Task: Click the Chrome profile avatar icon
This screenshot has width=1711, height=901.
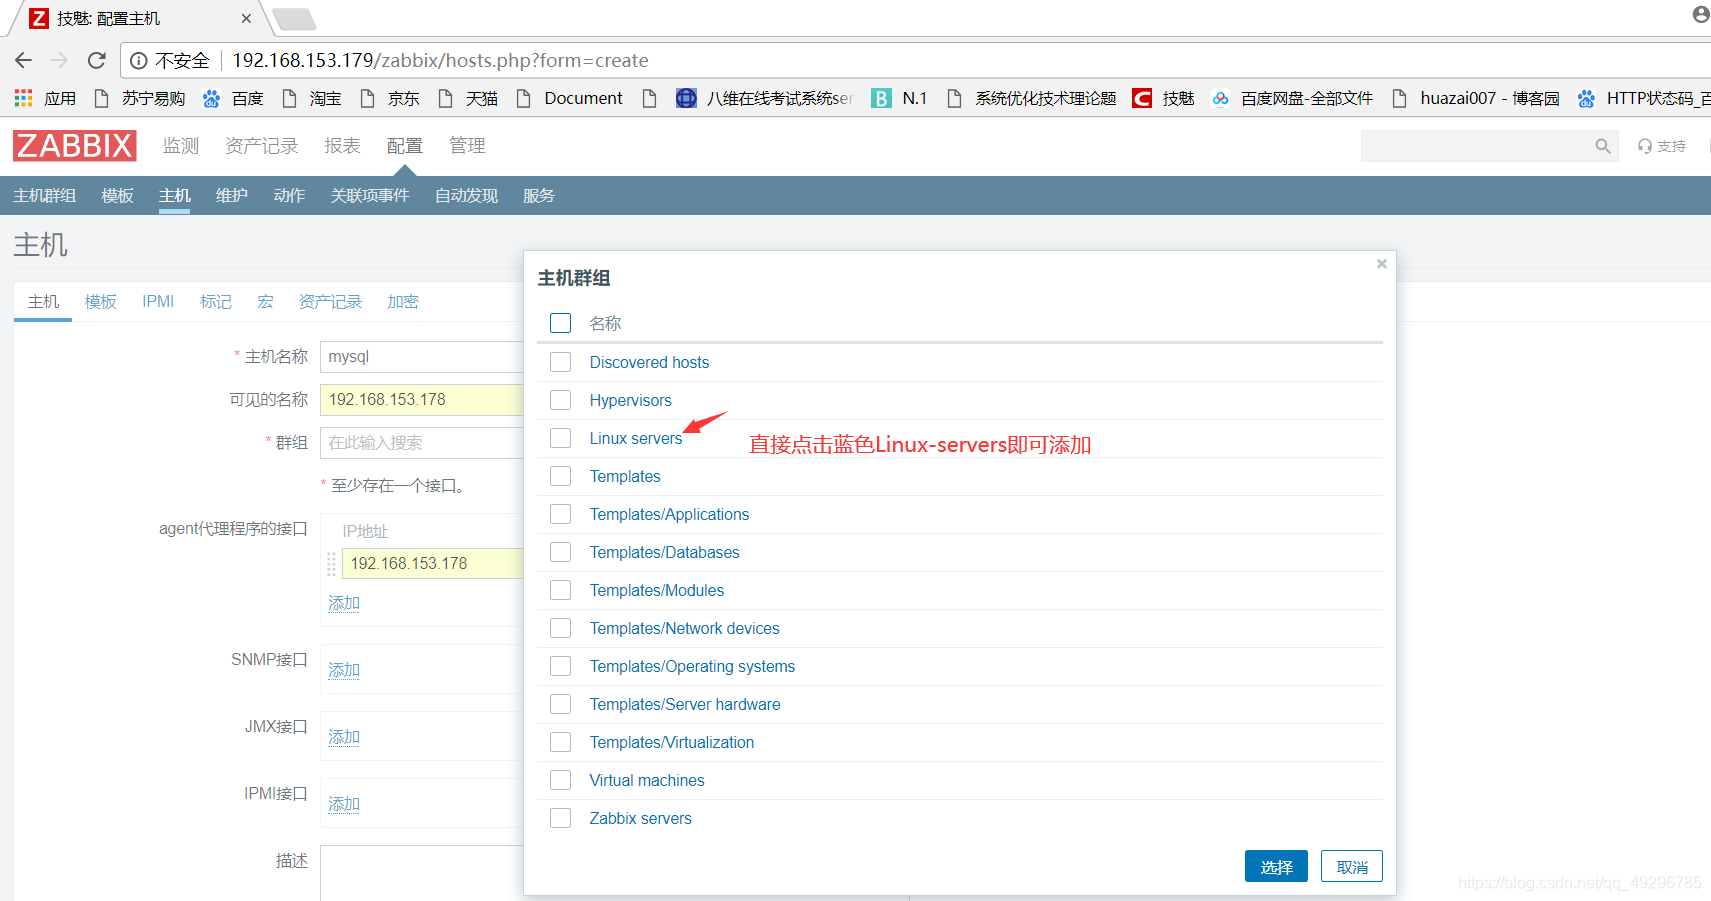Action: point(1701,14)
